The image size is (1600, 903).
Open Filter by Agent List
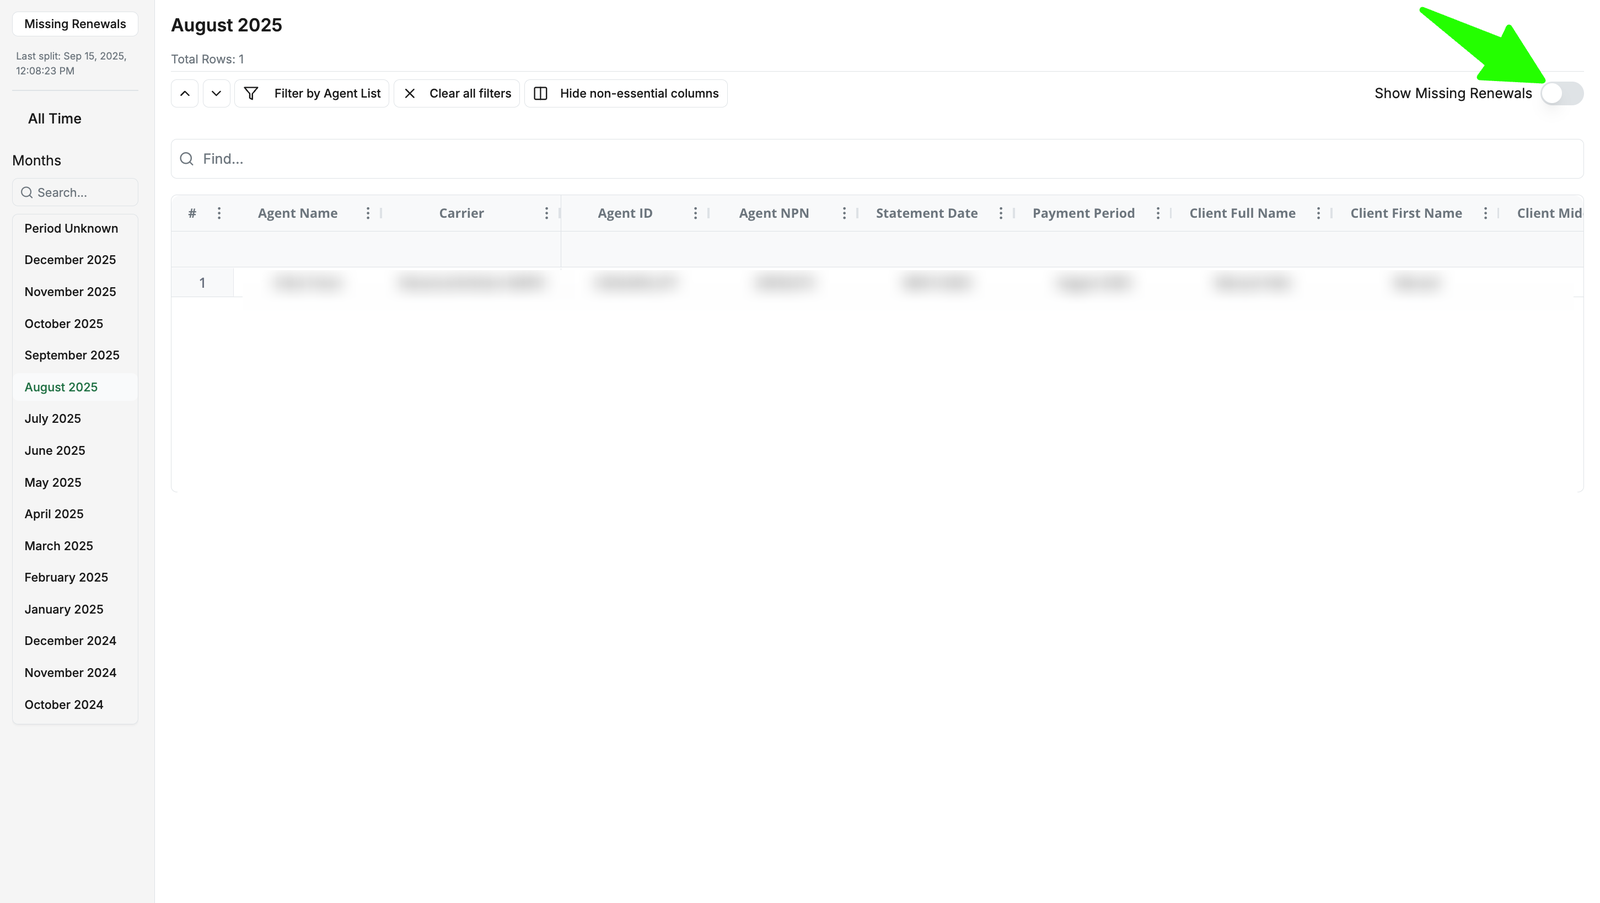312,93
